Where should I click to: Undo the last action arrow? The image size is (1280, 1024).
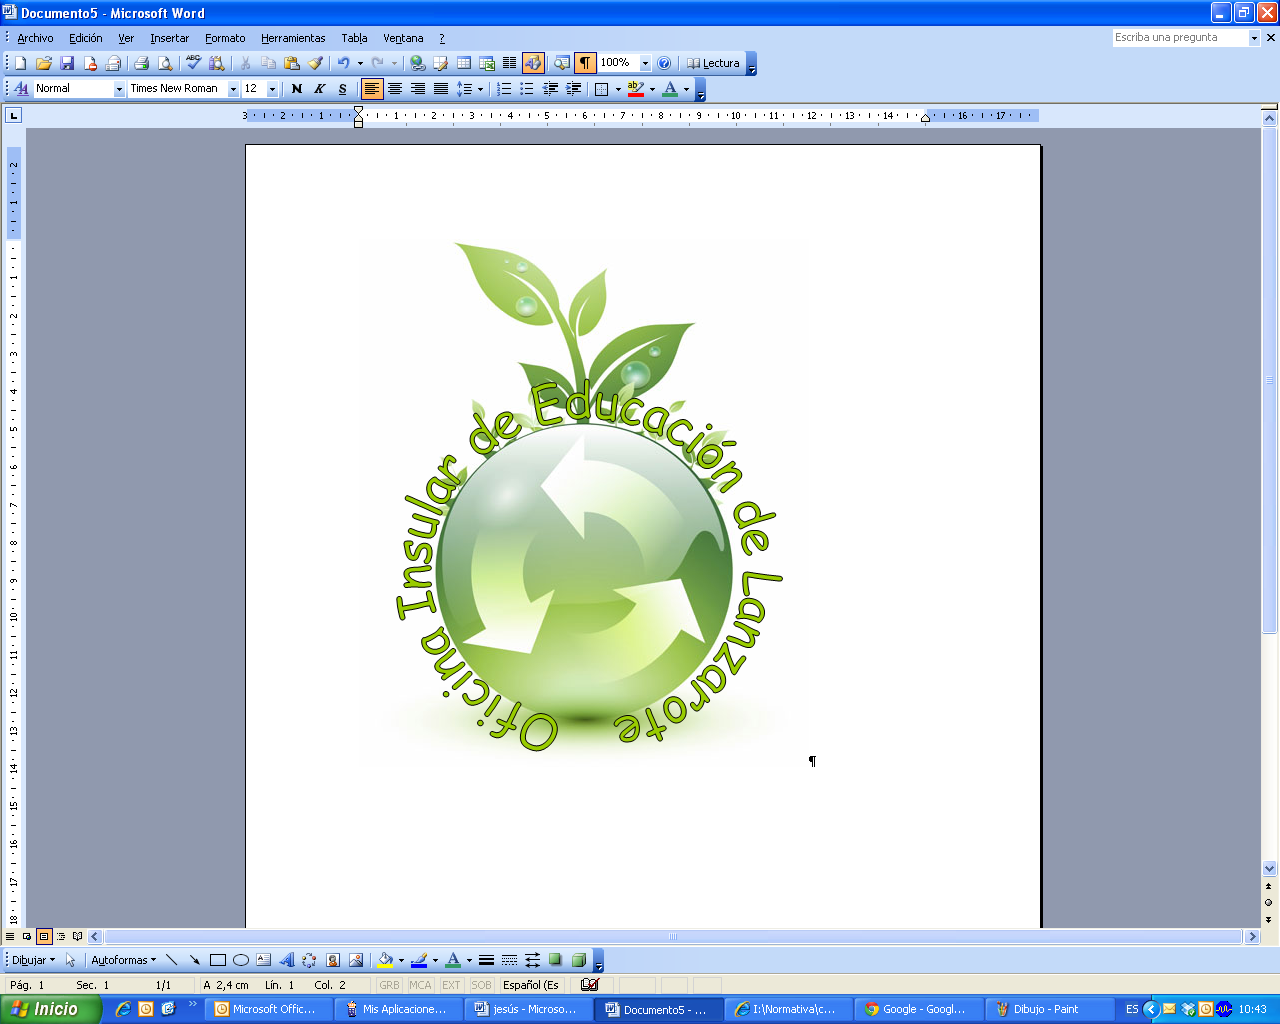pyautogui.click(x=343, y=63)
